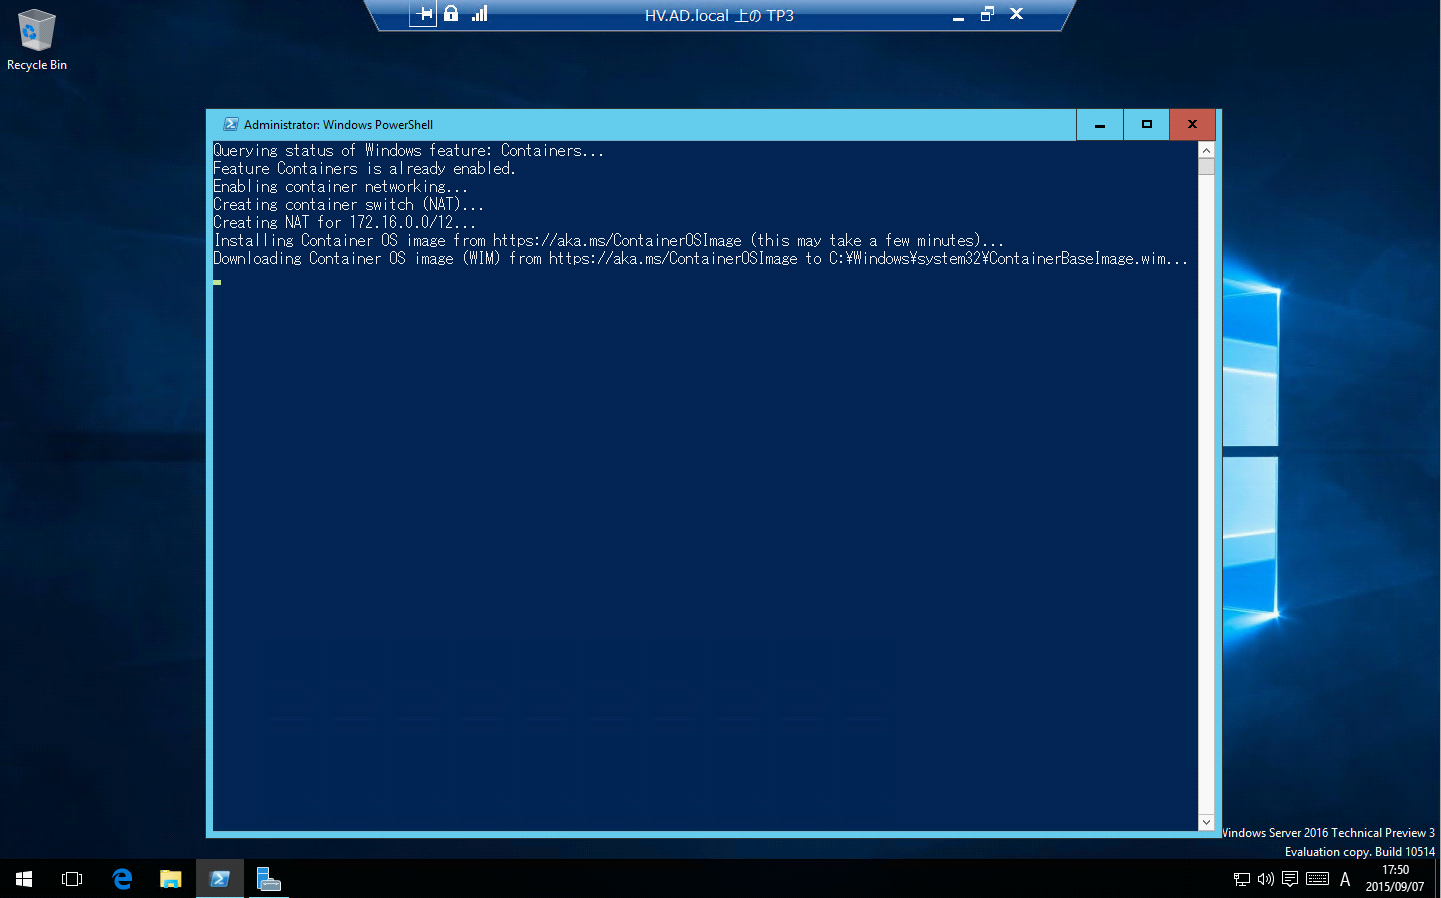Screen dimensions: 1441x898
Task: Open File Explorer from the taskbar
Action: point(170,879)
